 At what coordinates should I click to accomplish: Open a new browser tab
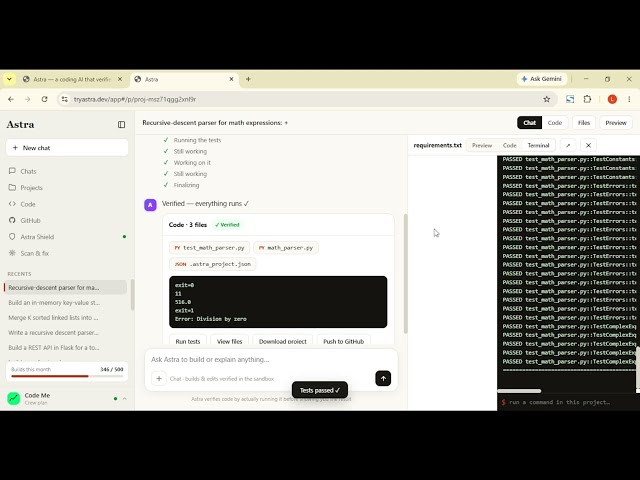pos(248,79)
